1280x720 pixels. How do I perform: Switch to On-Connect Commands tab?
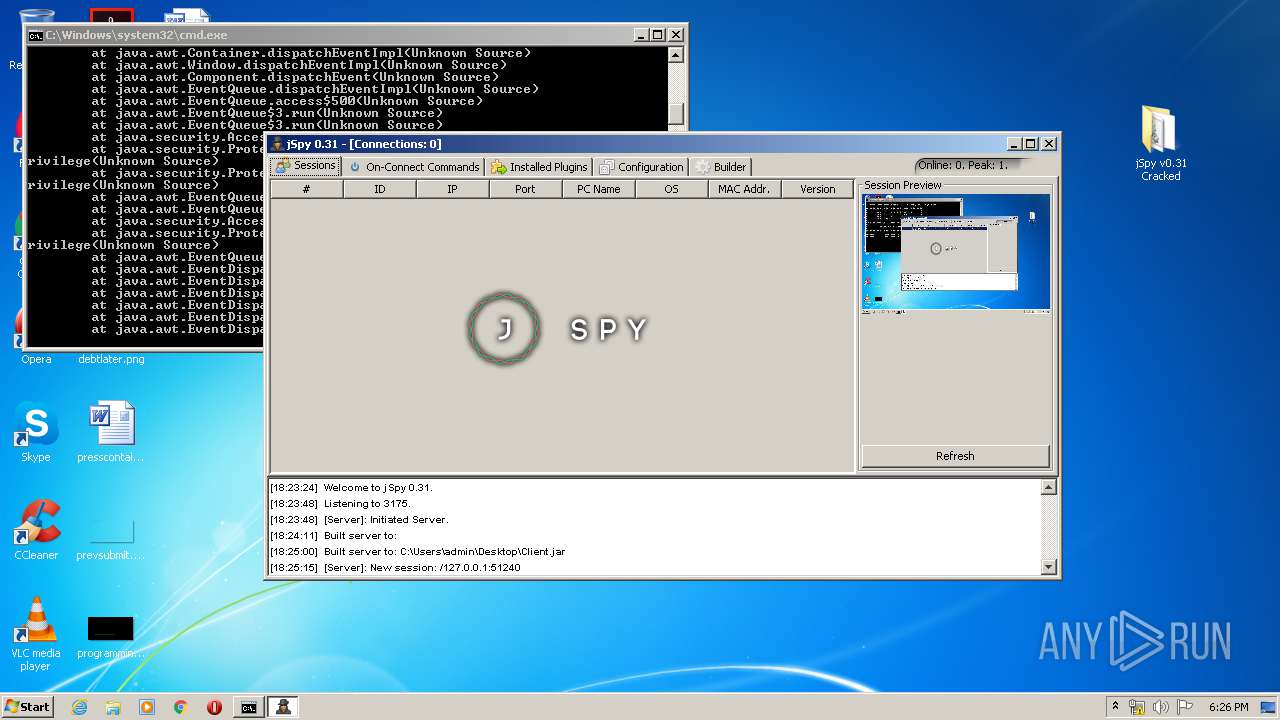click(x=413, y=167)
